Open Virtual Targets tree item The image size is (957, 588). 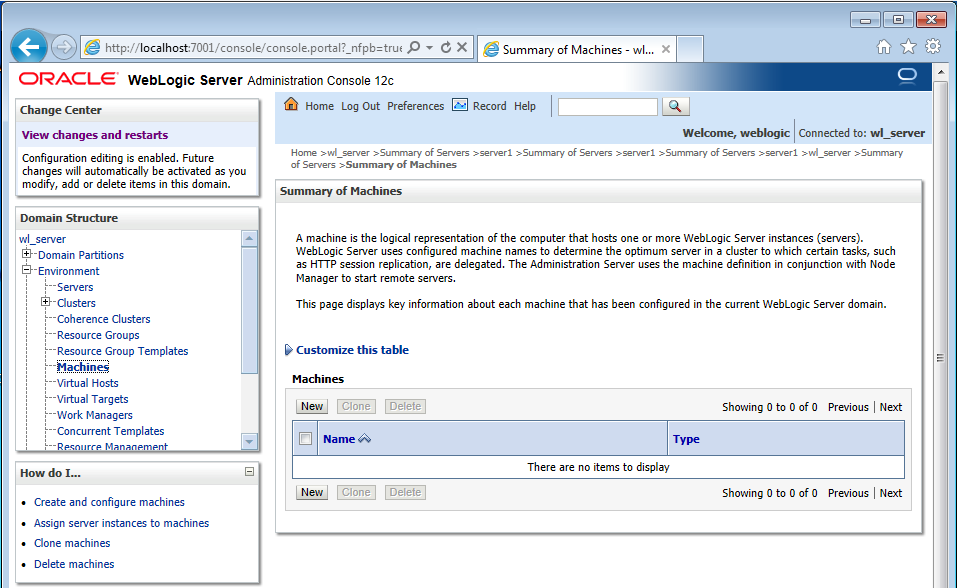[92, 399]
